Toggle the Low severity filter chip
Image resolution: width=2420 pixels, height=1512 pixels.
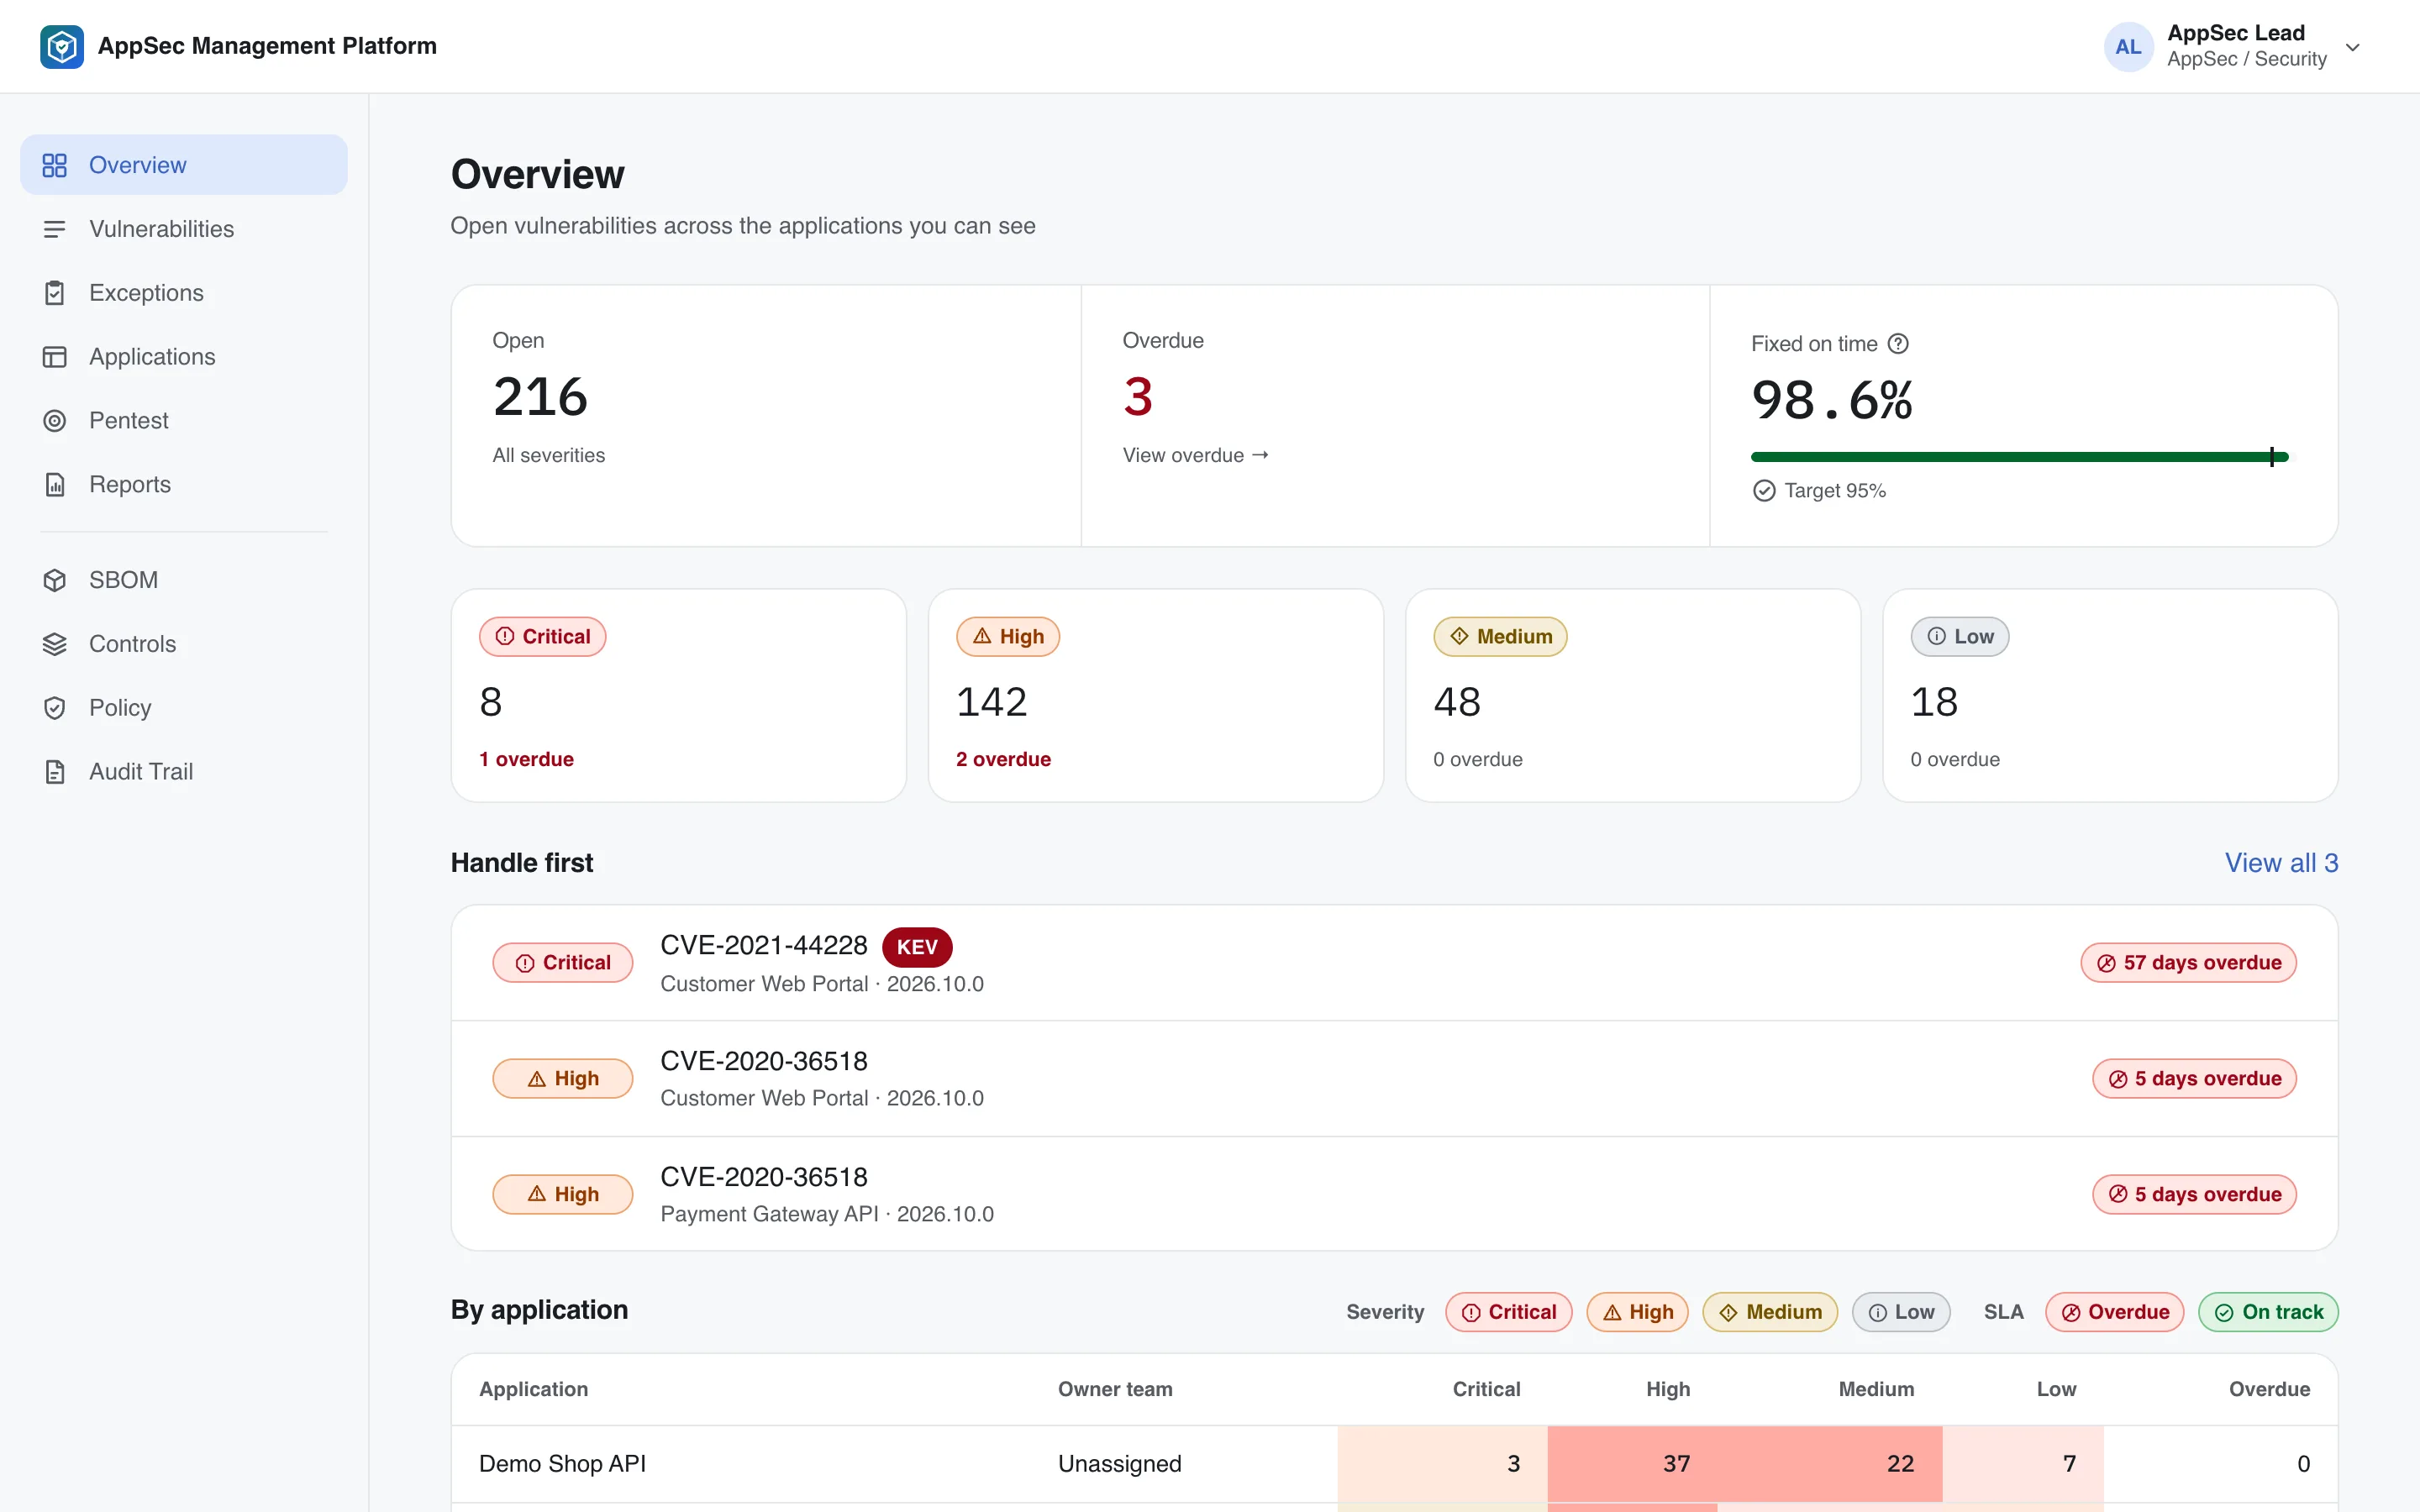click(1901, 1312)
